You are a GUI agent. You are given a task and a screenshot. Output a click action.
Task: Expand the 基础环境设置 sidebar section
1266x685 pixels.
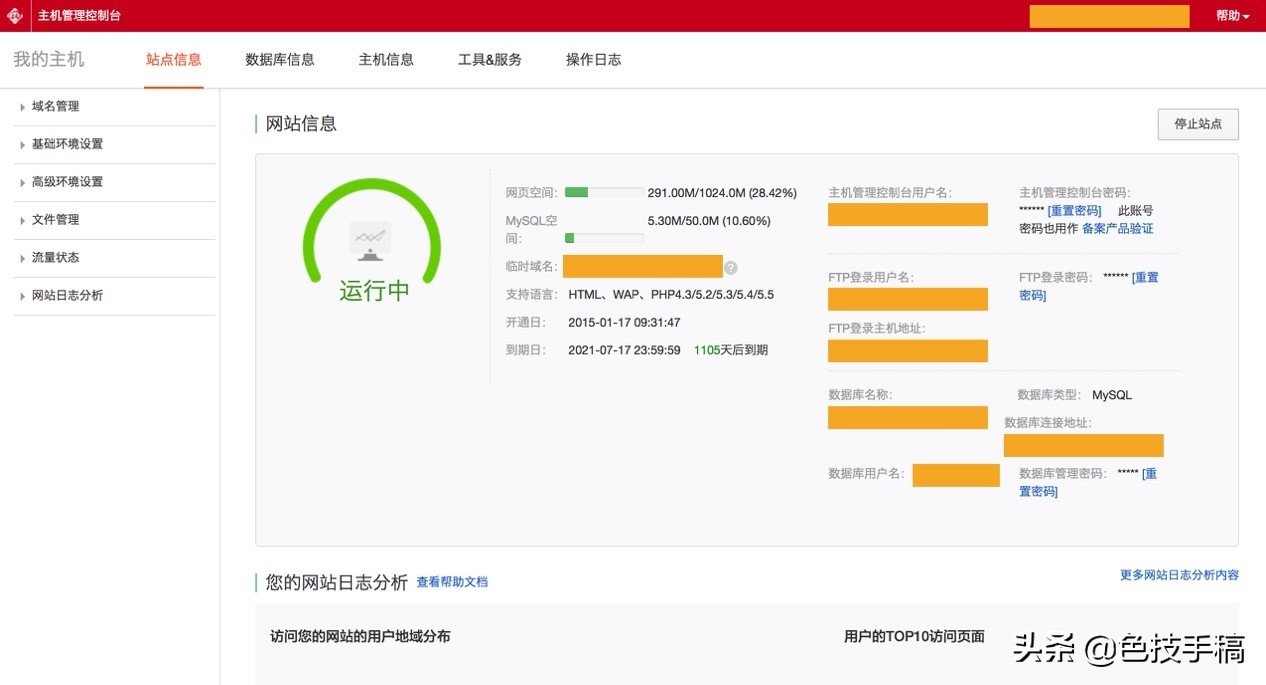(67, 144)
